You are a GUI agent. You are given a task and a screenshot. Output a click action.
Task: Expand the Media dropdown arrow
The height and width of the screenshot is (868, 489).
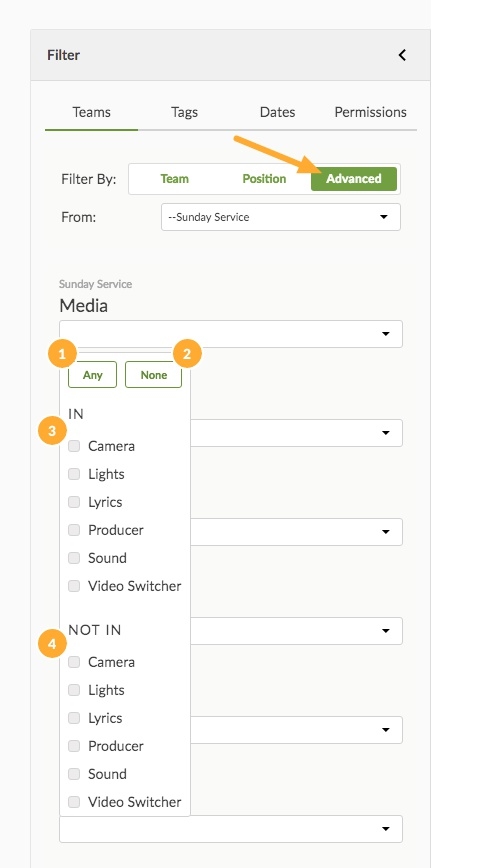coord(385,334)
